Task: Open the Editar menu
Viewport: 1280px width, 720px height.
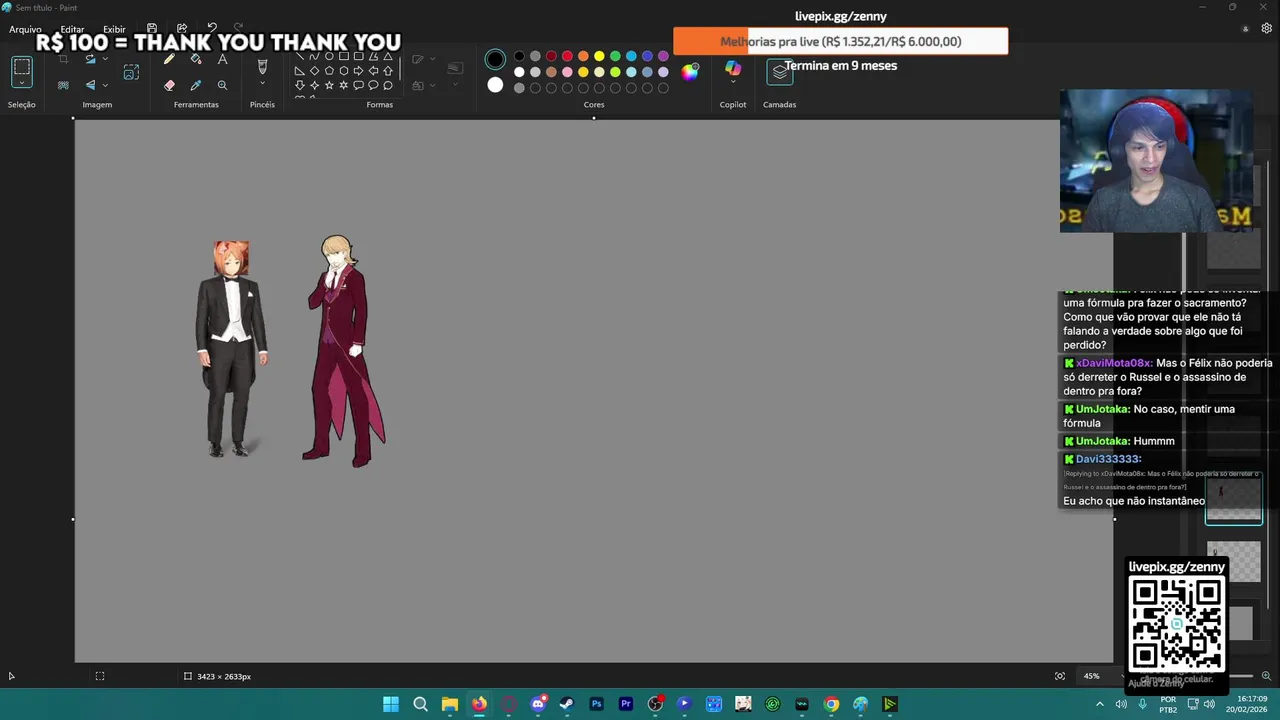Action: pos(72,29)
